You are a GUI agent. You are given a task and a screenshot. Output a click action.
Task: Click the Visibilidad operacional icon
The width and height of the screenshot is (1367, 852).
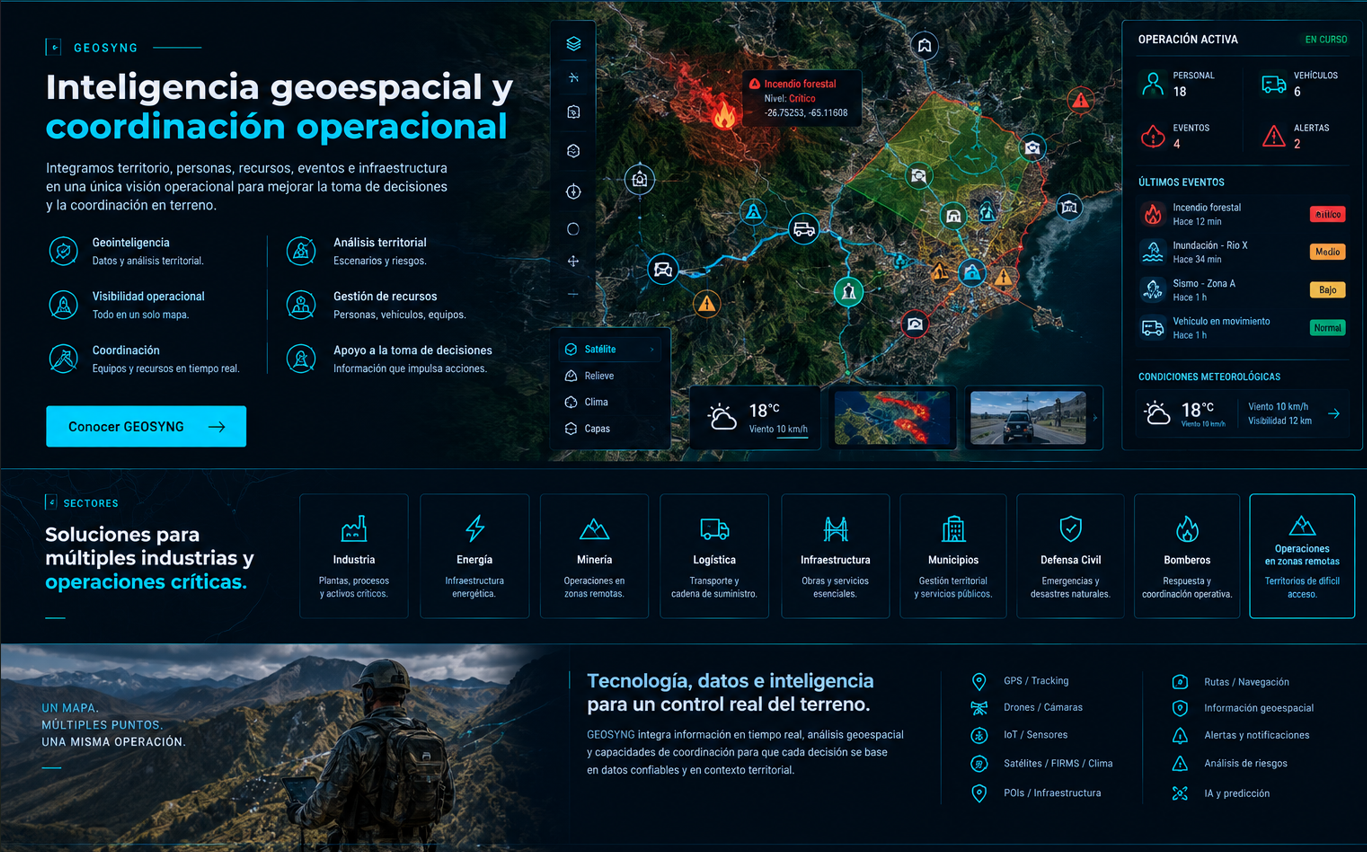pyautogui.click(x=64, y=304)
